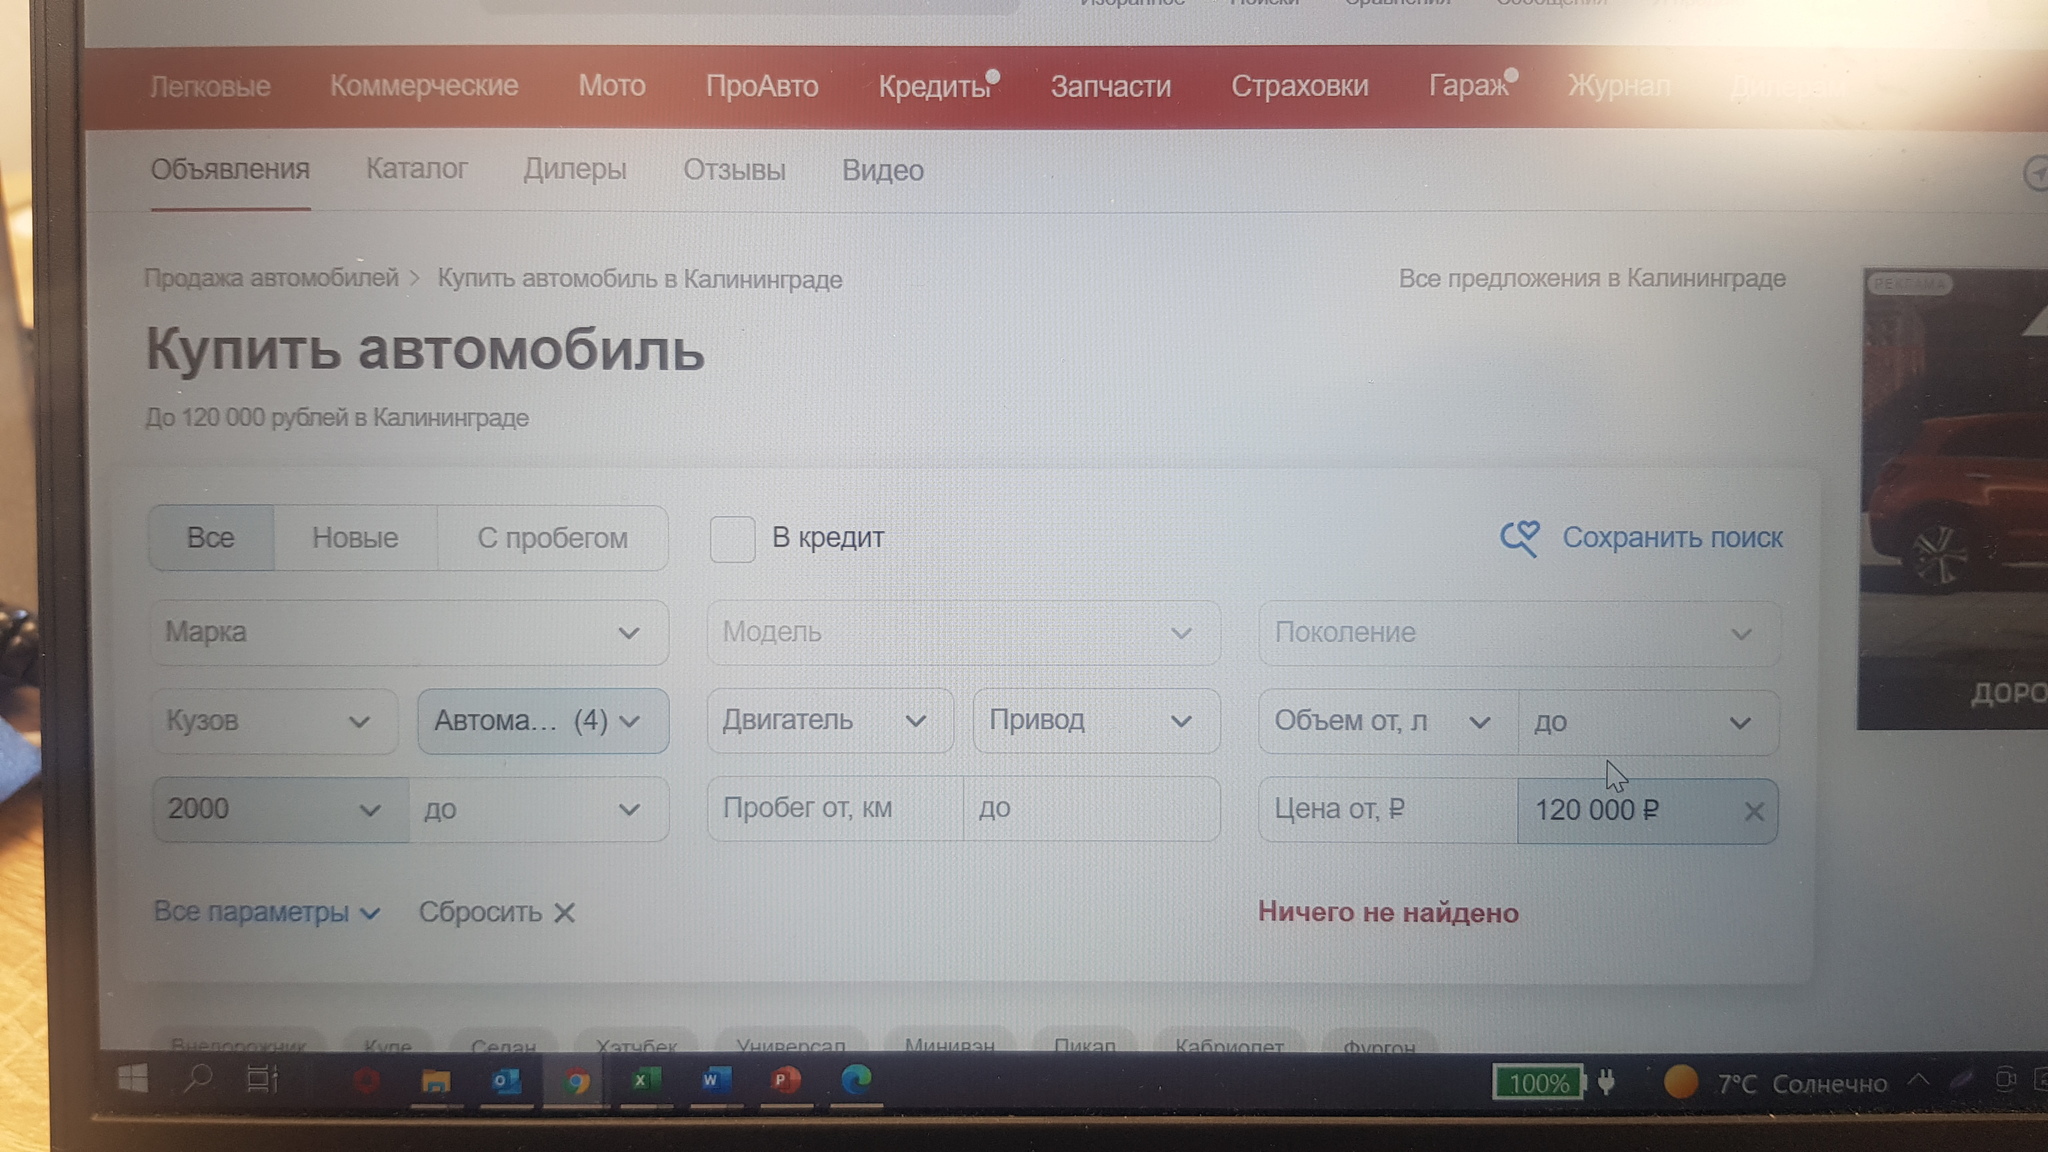Select the 'С пробегом' filter
Image resolution: width=2048 pixels, height=1152 pixels.
click(552, 538)
